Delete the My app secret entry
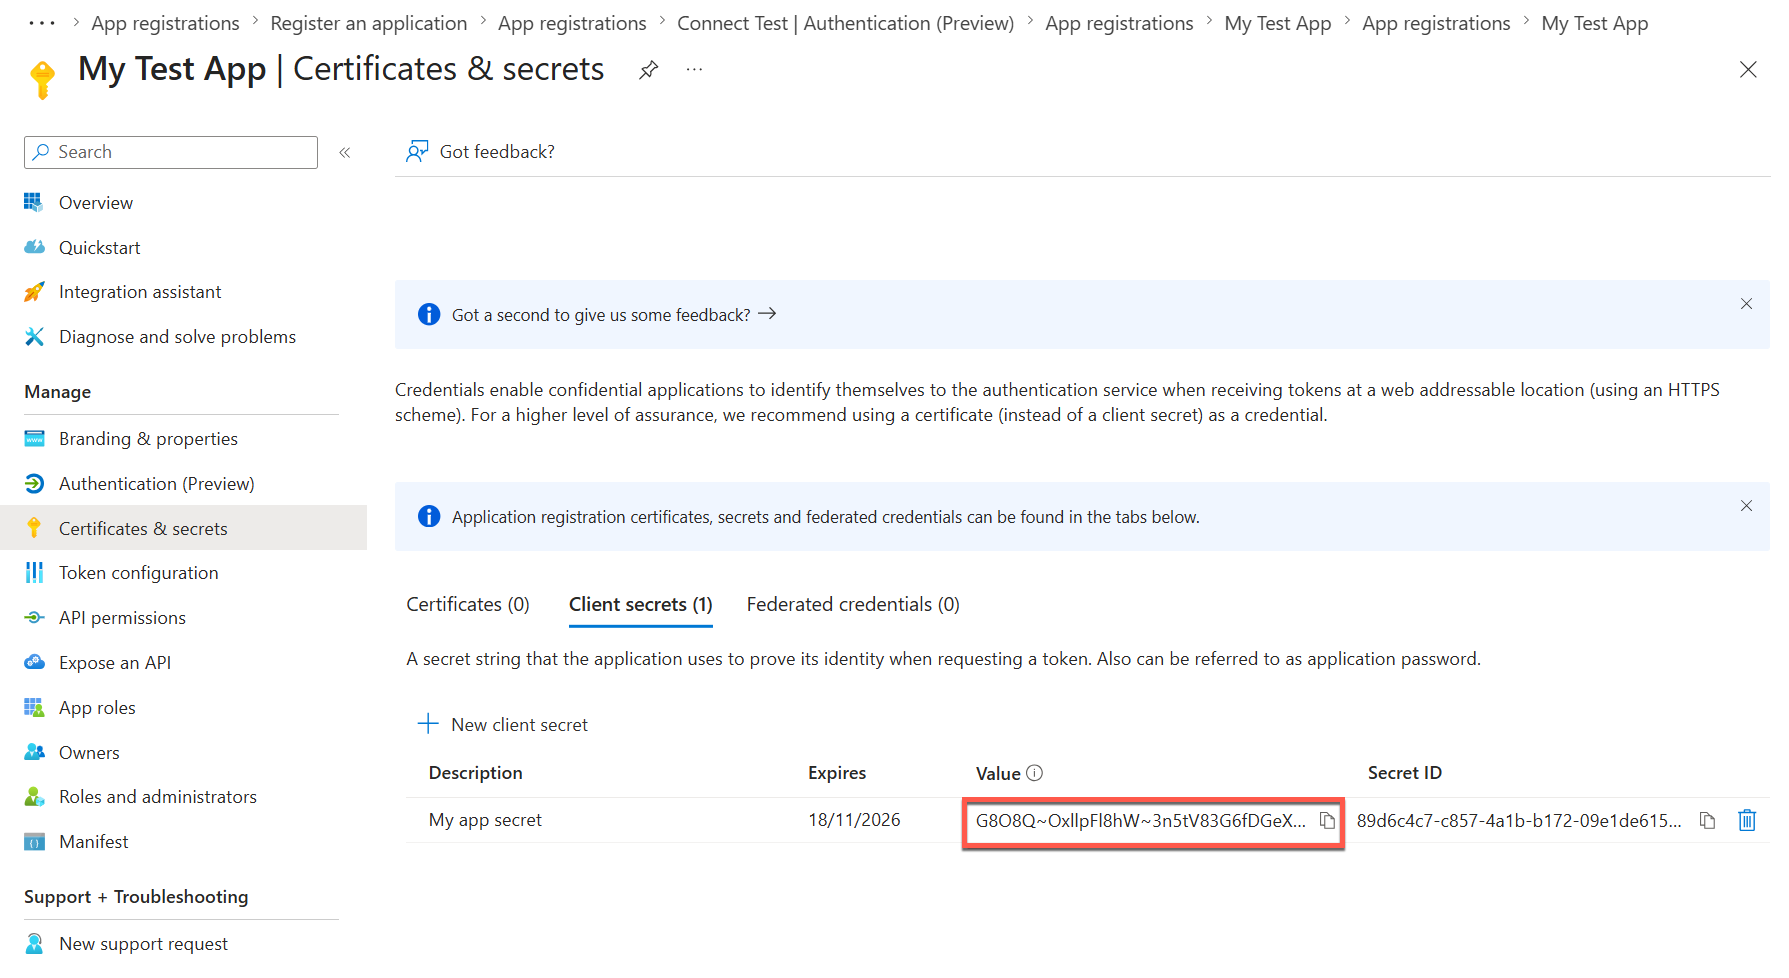Viewport: 1789px width, 978px height. pos(1747,820)
